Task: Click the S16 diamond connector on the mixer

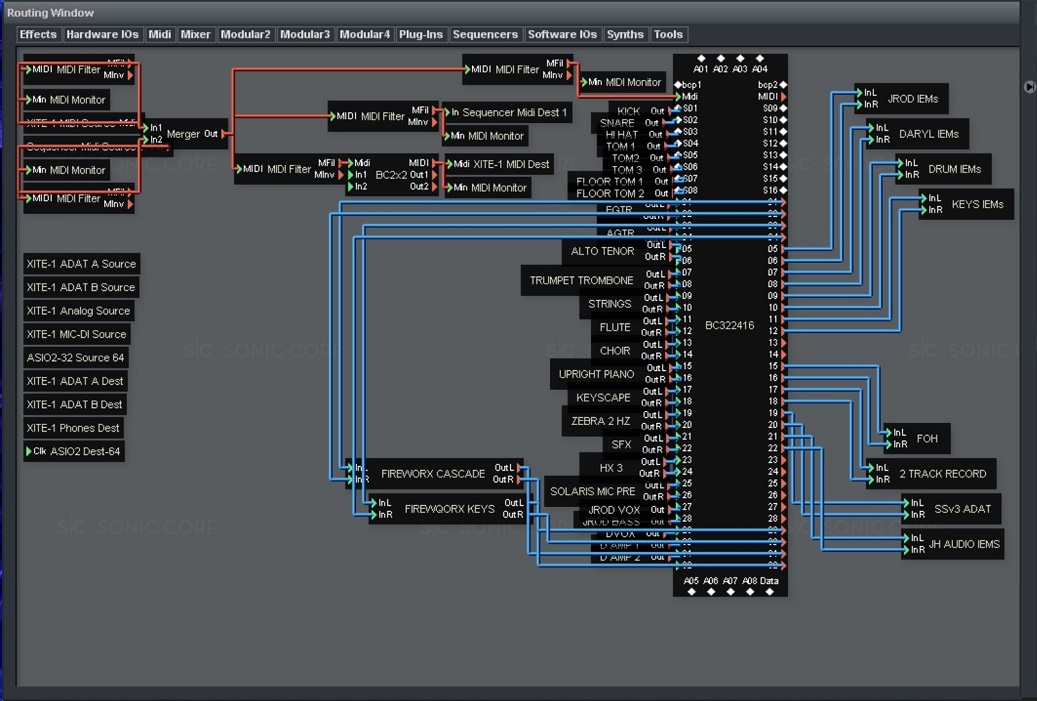Action: click(783, 190)
